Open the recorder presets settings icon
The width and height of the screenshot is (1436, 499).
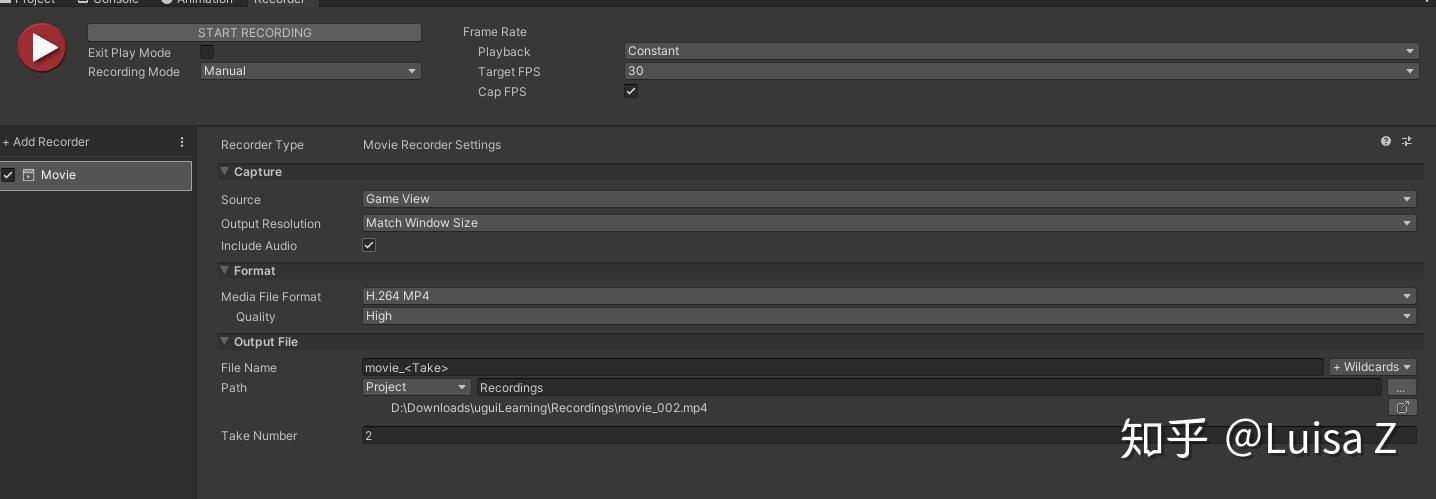pyautogui.click(x=1407, y=142)
